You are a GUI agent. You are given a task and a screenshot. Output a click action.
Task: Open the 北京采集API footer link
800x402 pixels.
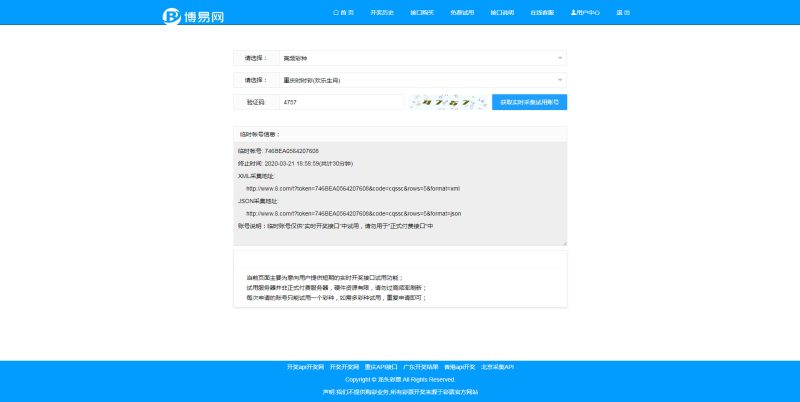pyautogui.click(x=497, y=367)
